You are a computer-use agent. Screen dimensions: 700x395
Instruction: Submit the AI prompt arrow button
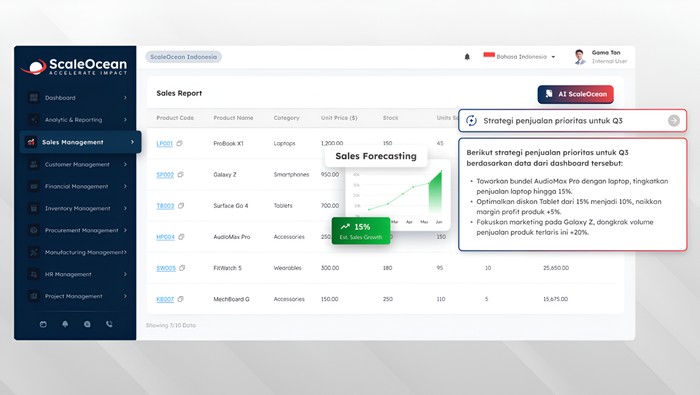click(674, 121)
